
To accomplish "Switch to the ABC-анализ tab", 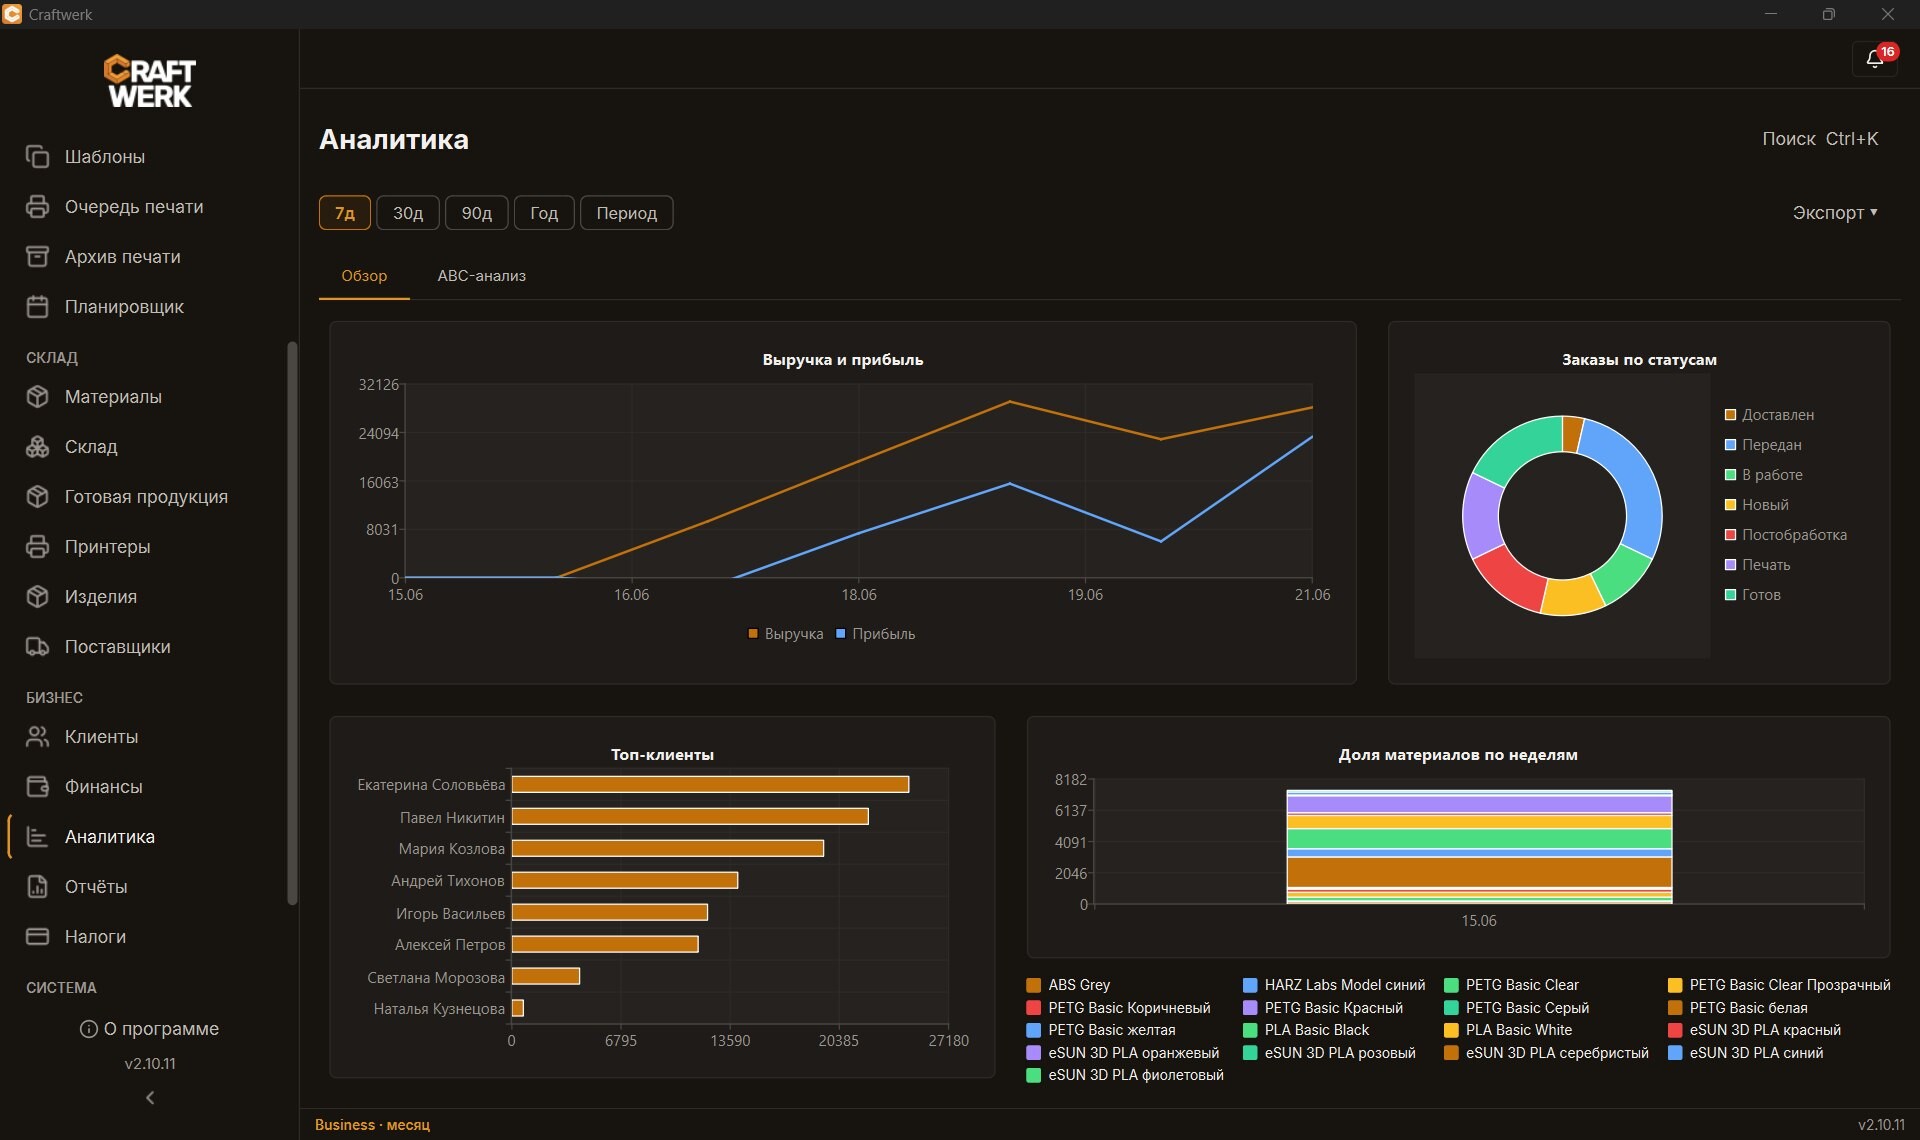I will (481, 276).
